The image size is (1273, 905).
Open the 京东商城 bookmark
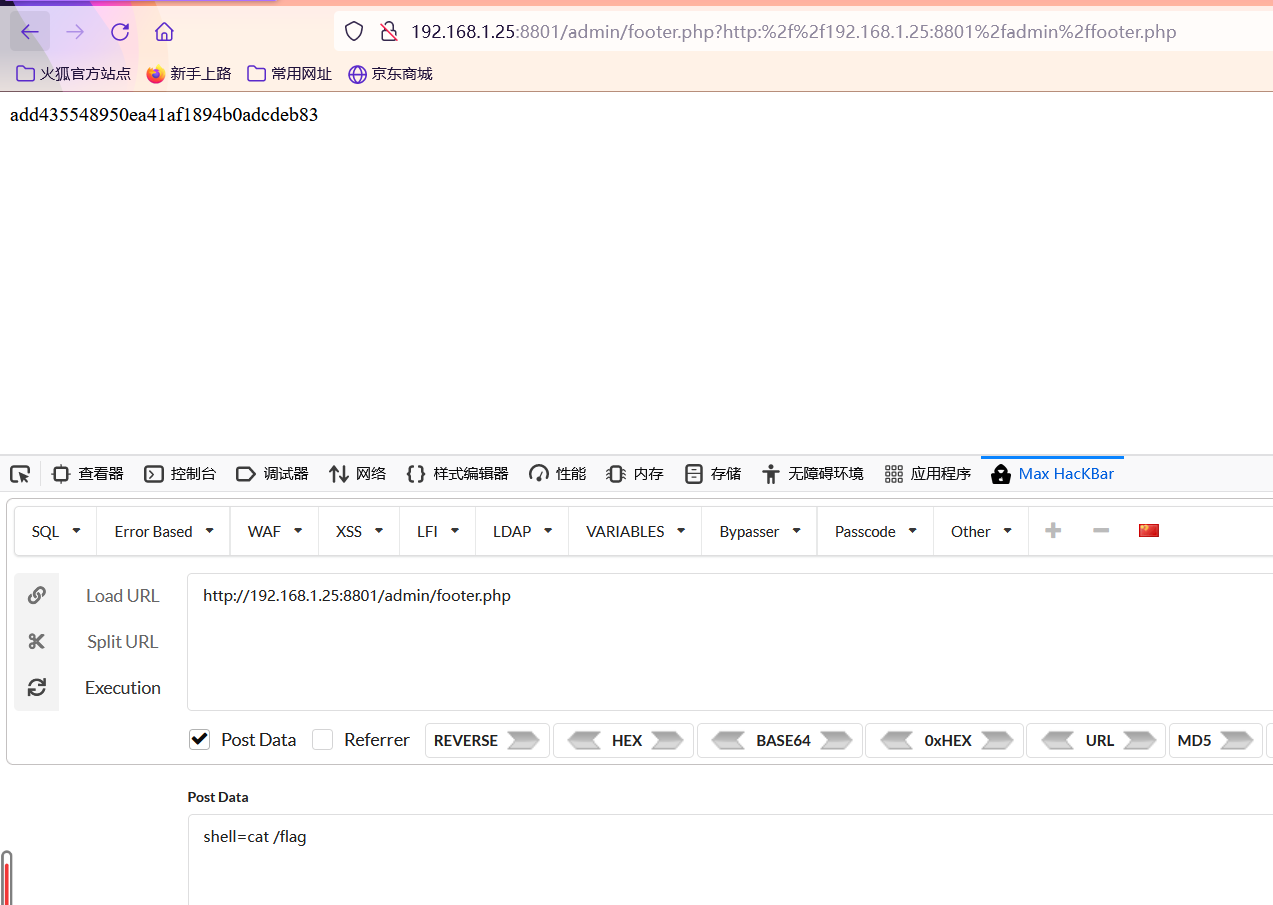390,73
